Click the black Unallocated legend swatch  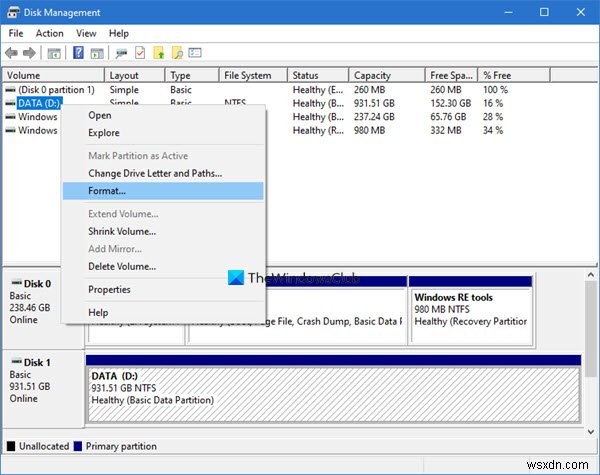pyautogui.click(x=11, y=446)
